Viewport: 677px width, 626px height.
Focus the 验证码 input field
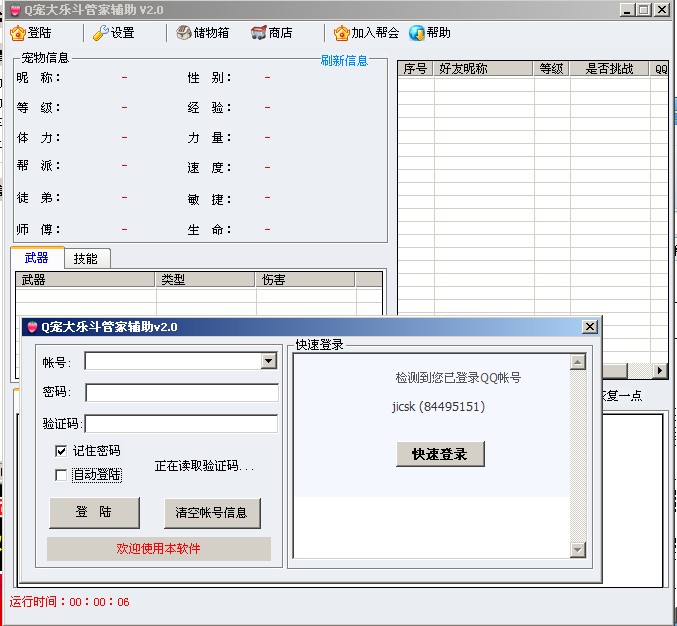pyautogui.click(x=181, y=424)
